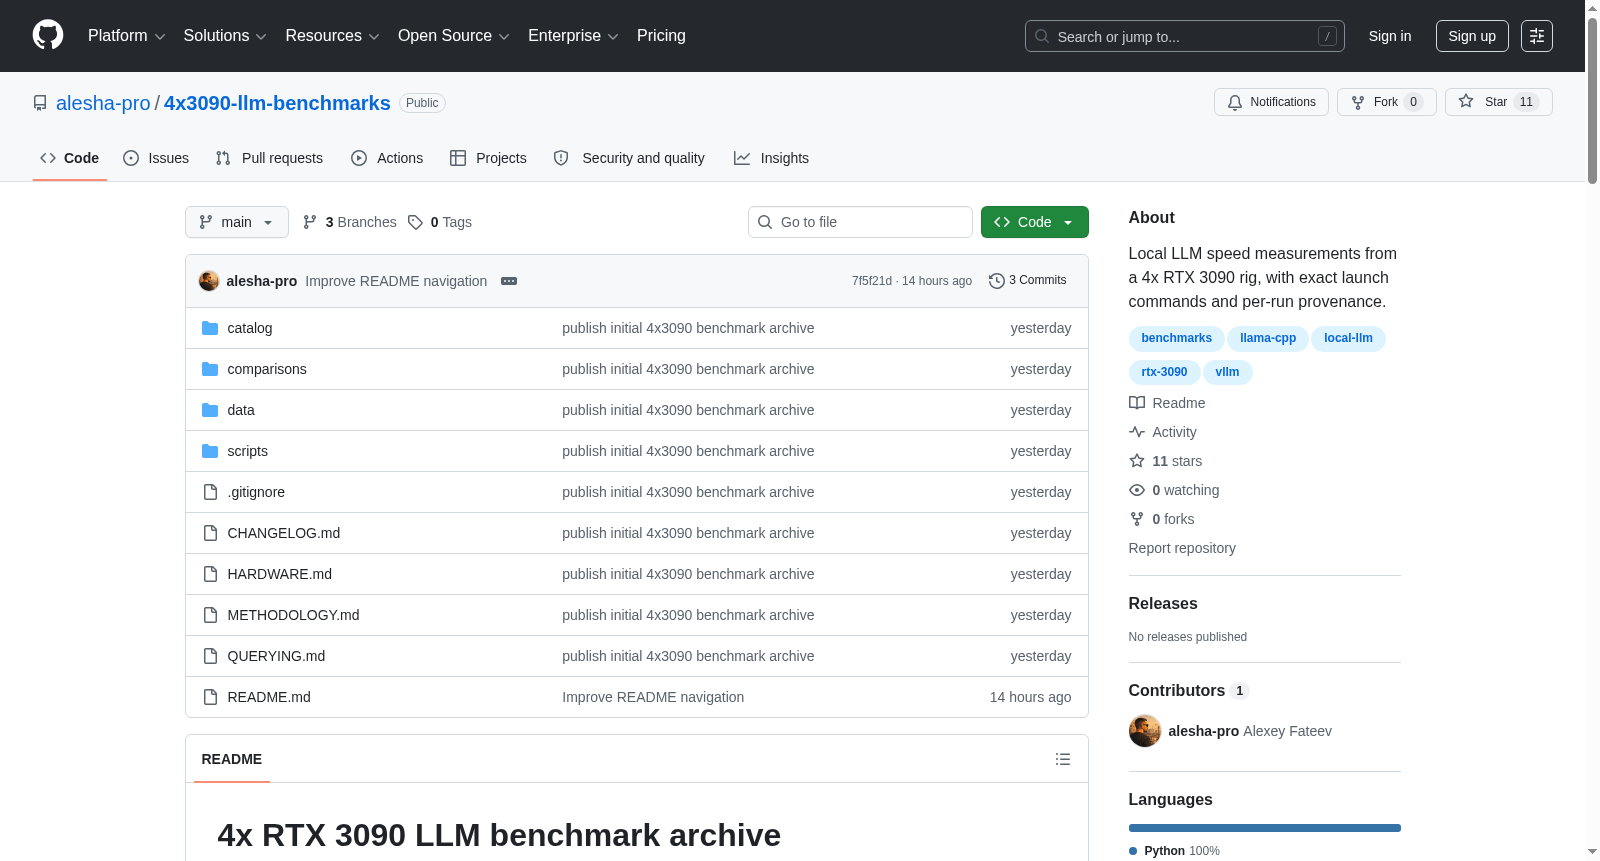Click the Go to file search box
Viewport: 1600px width, 861px height.
pos(860,222)
